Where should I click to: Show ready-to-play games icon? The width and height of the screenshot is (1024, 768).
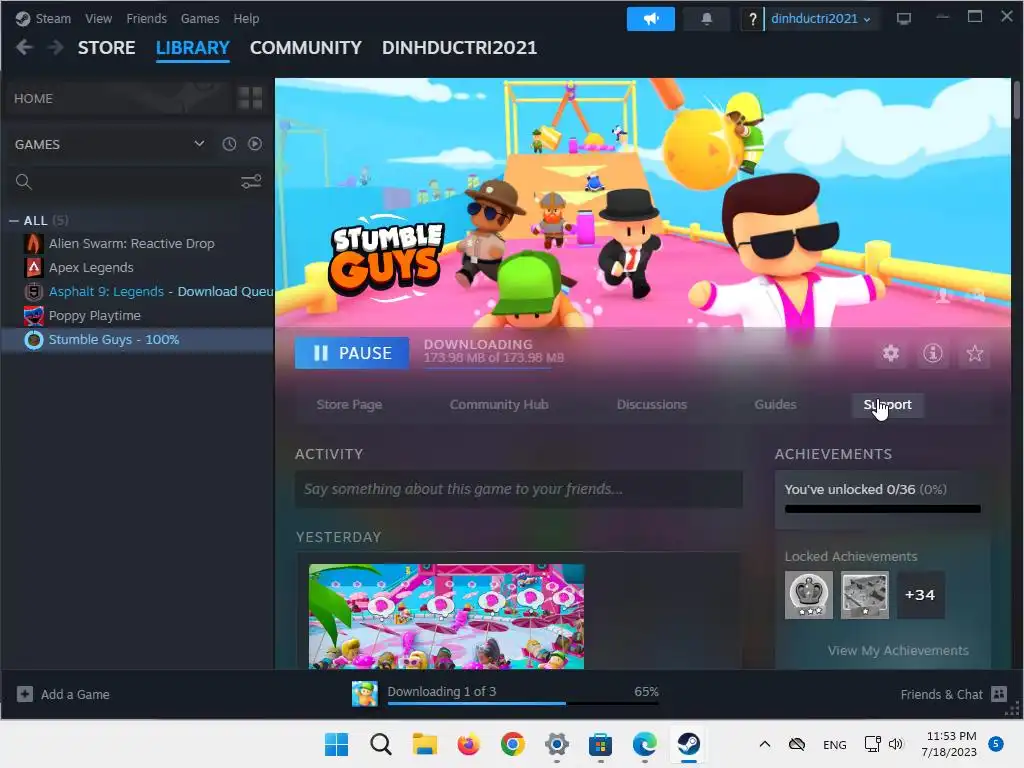(255, 144)
